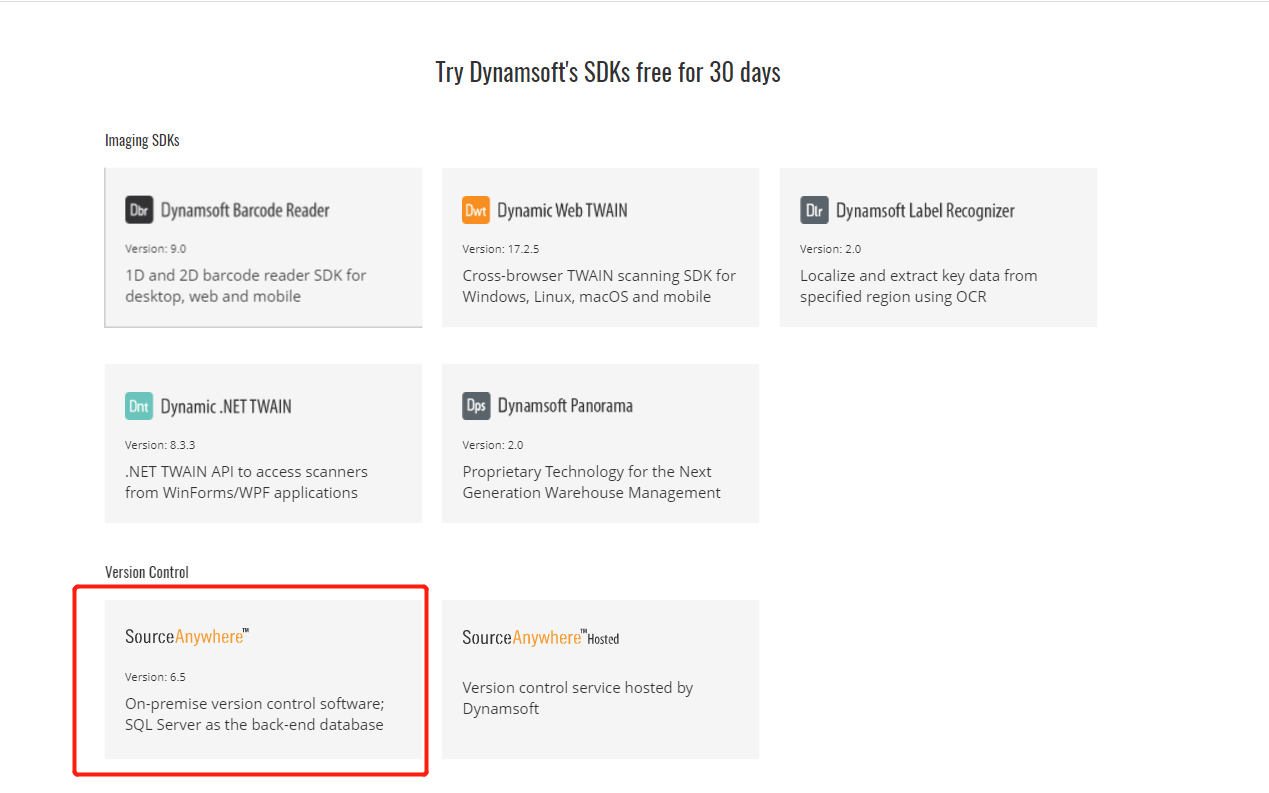Open the Dynamsoft Barcode Reader card
Viewport: 1269px width, 793px height.
[263, 247]
